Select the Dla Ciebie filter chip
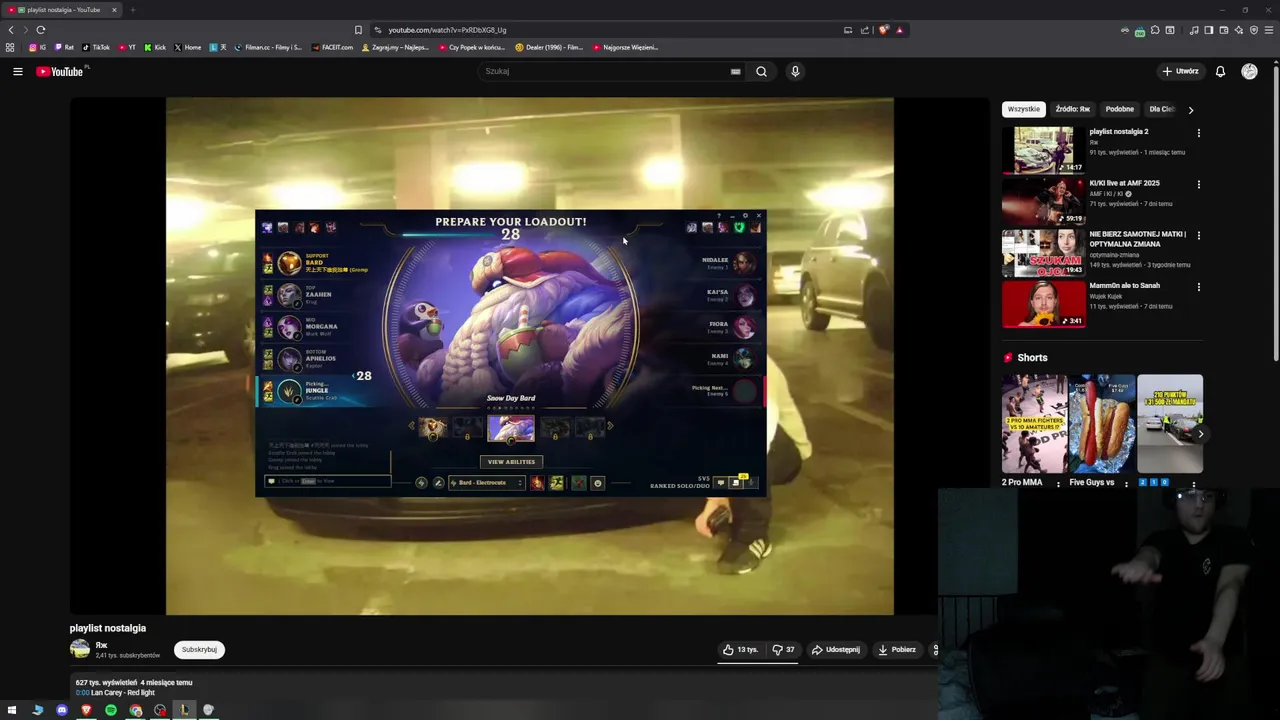This screenshot has width=1280, height=720. 1162,109
